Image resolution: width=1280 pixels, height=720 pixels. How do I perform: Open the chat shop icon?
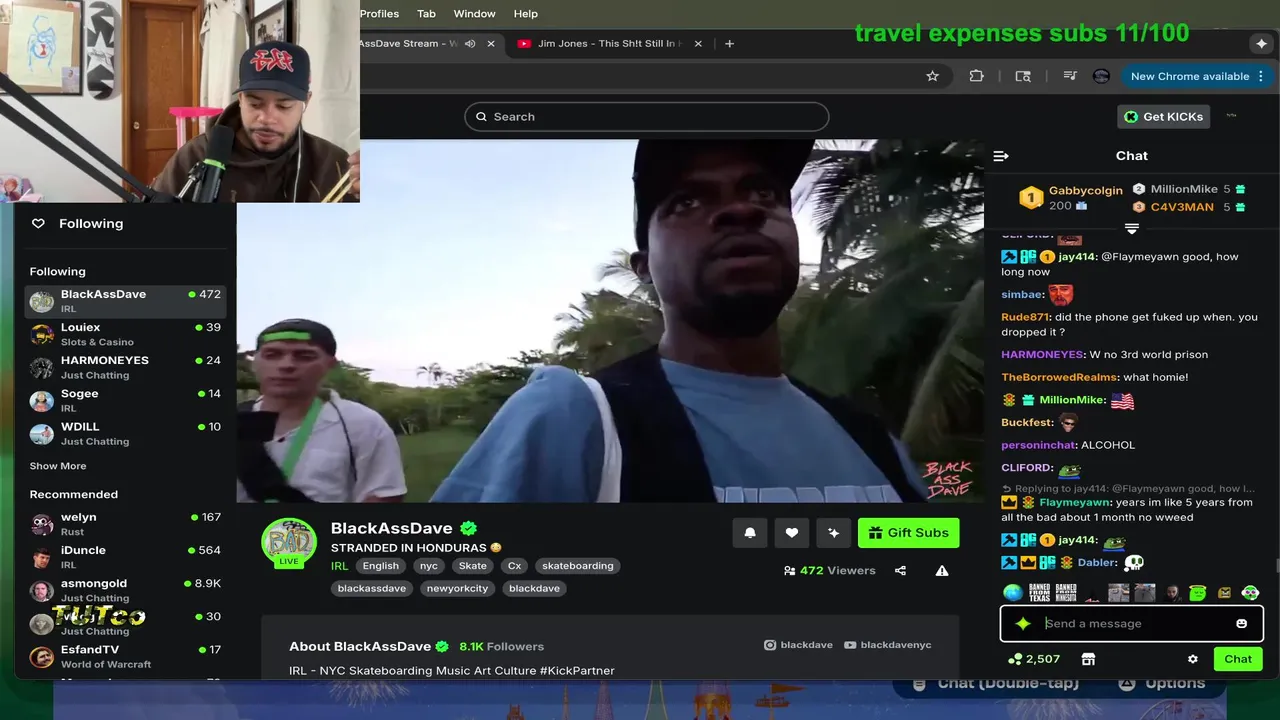(x=1088, y=659)
